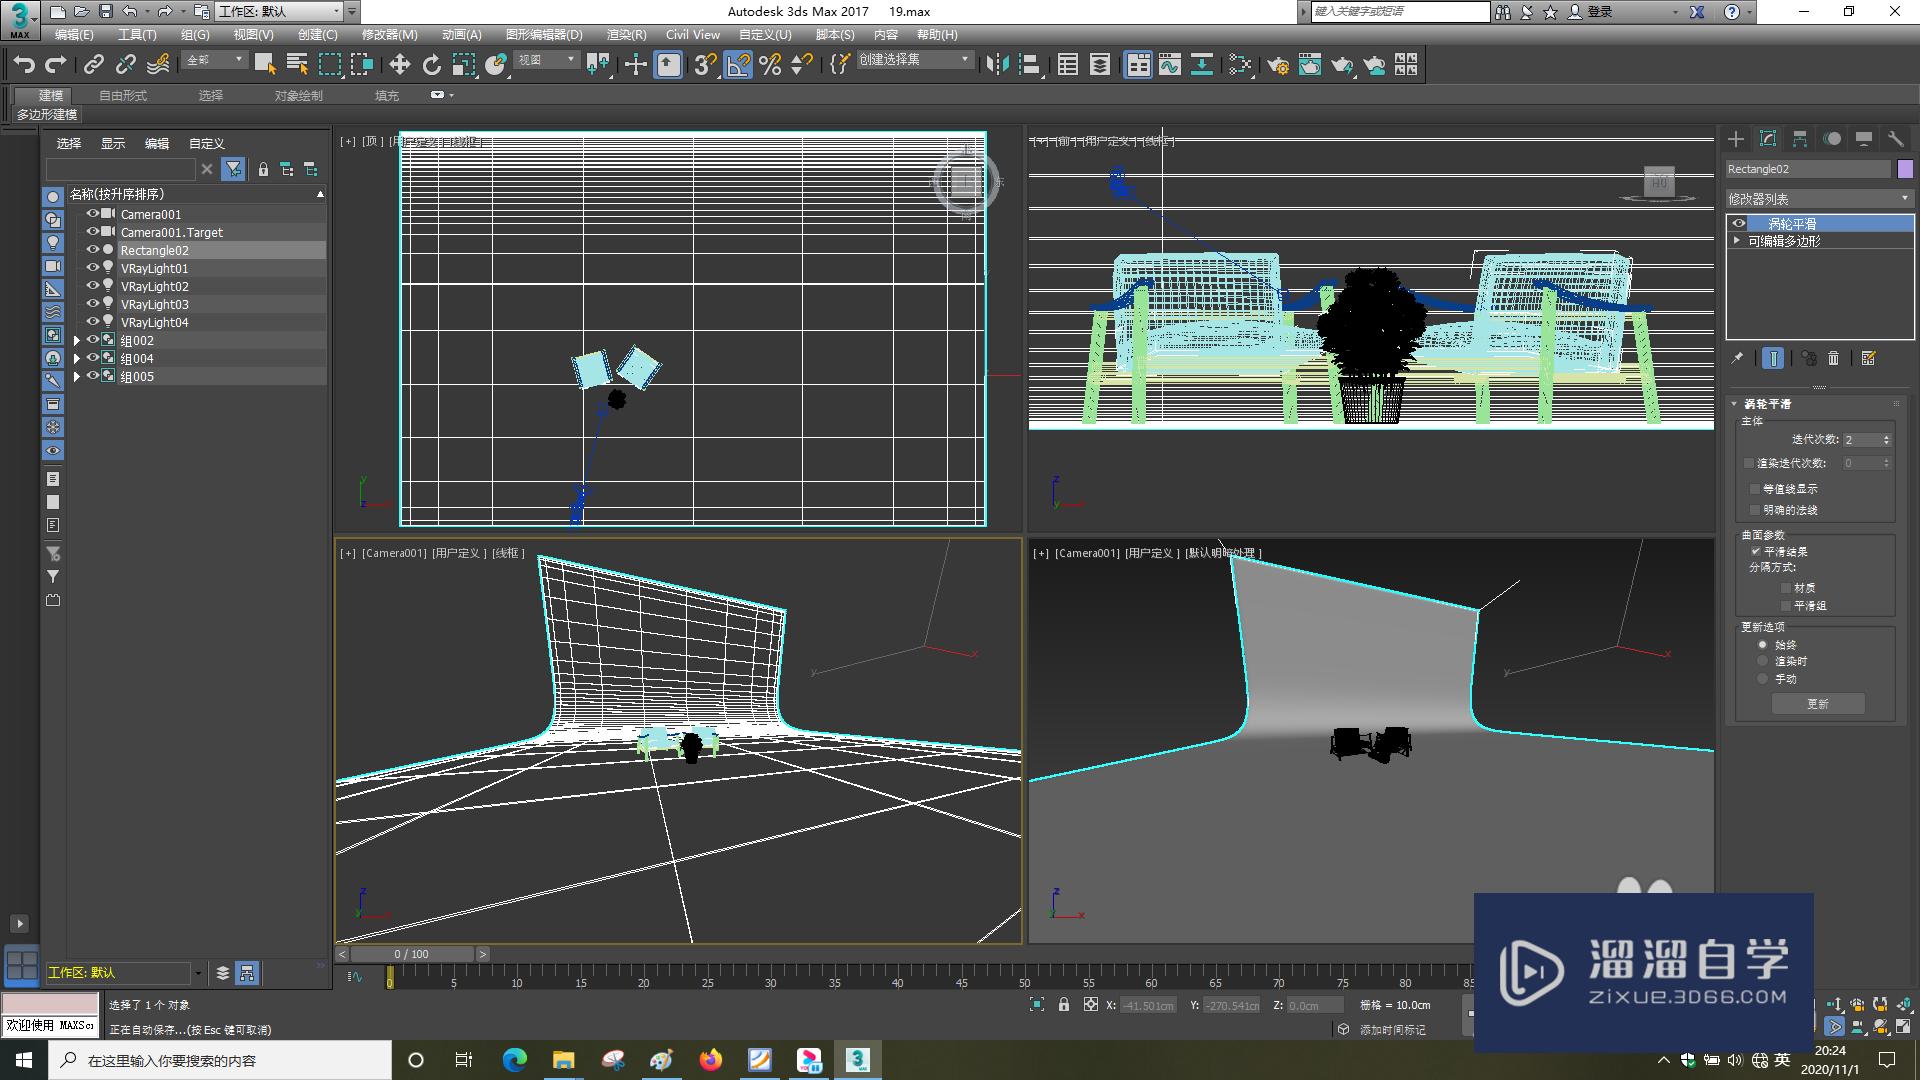This screenshot has height=1080, width=1920.
Task: Click the Mirror tool icon
Action: pyautogui.click(x=996, y=65)
